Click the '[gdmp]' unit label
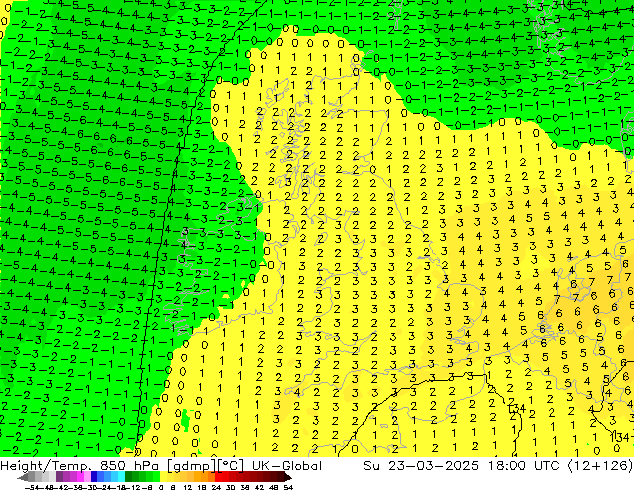The image size is (634, 490). click(191, 466)
